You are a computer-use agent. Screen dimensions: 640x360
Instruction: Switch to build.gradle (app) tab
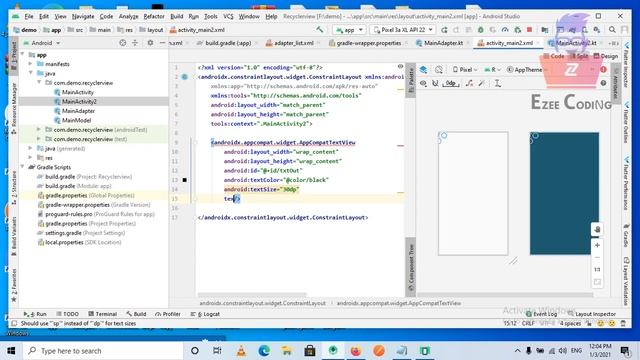pos(228,43)
